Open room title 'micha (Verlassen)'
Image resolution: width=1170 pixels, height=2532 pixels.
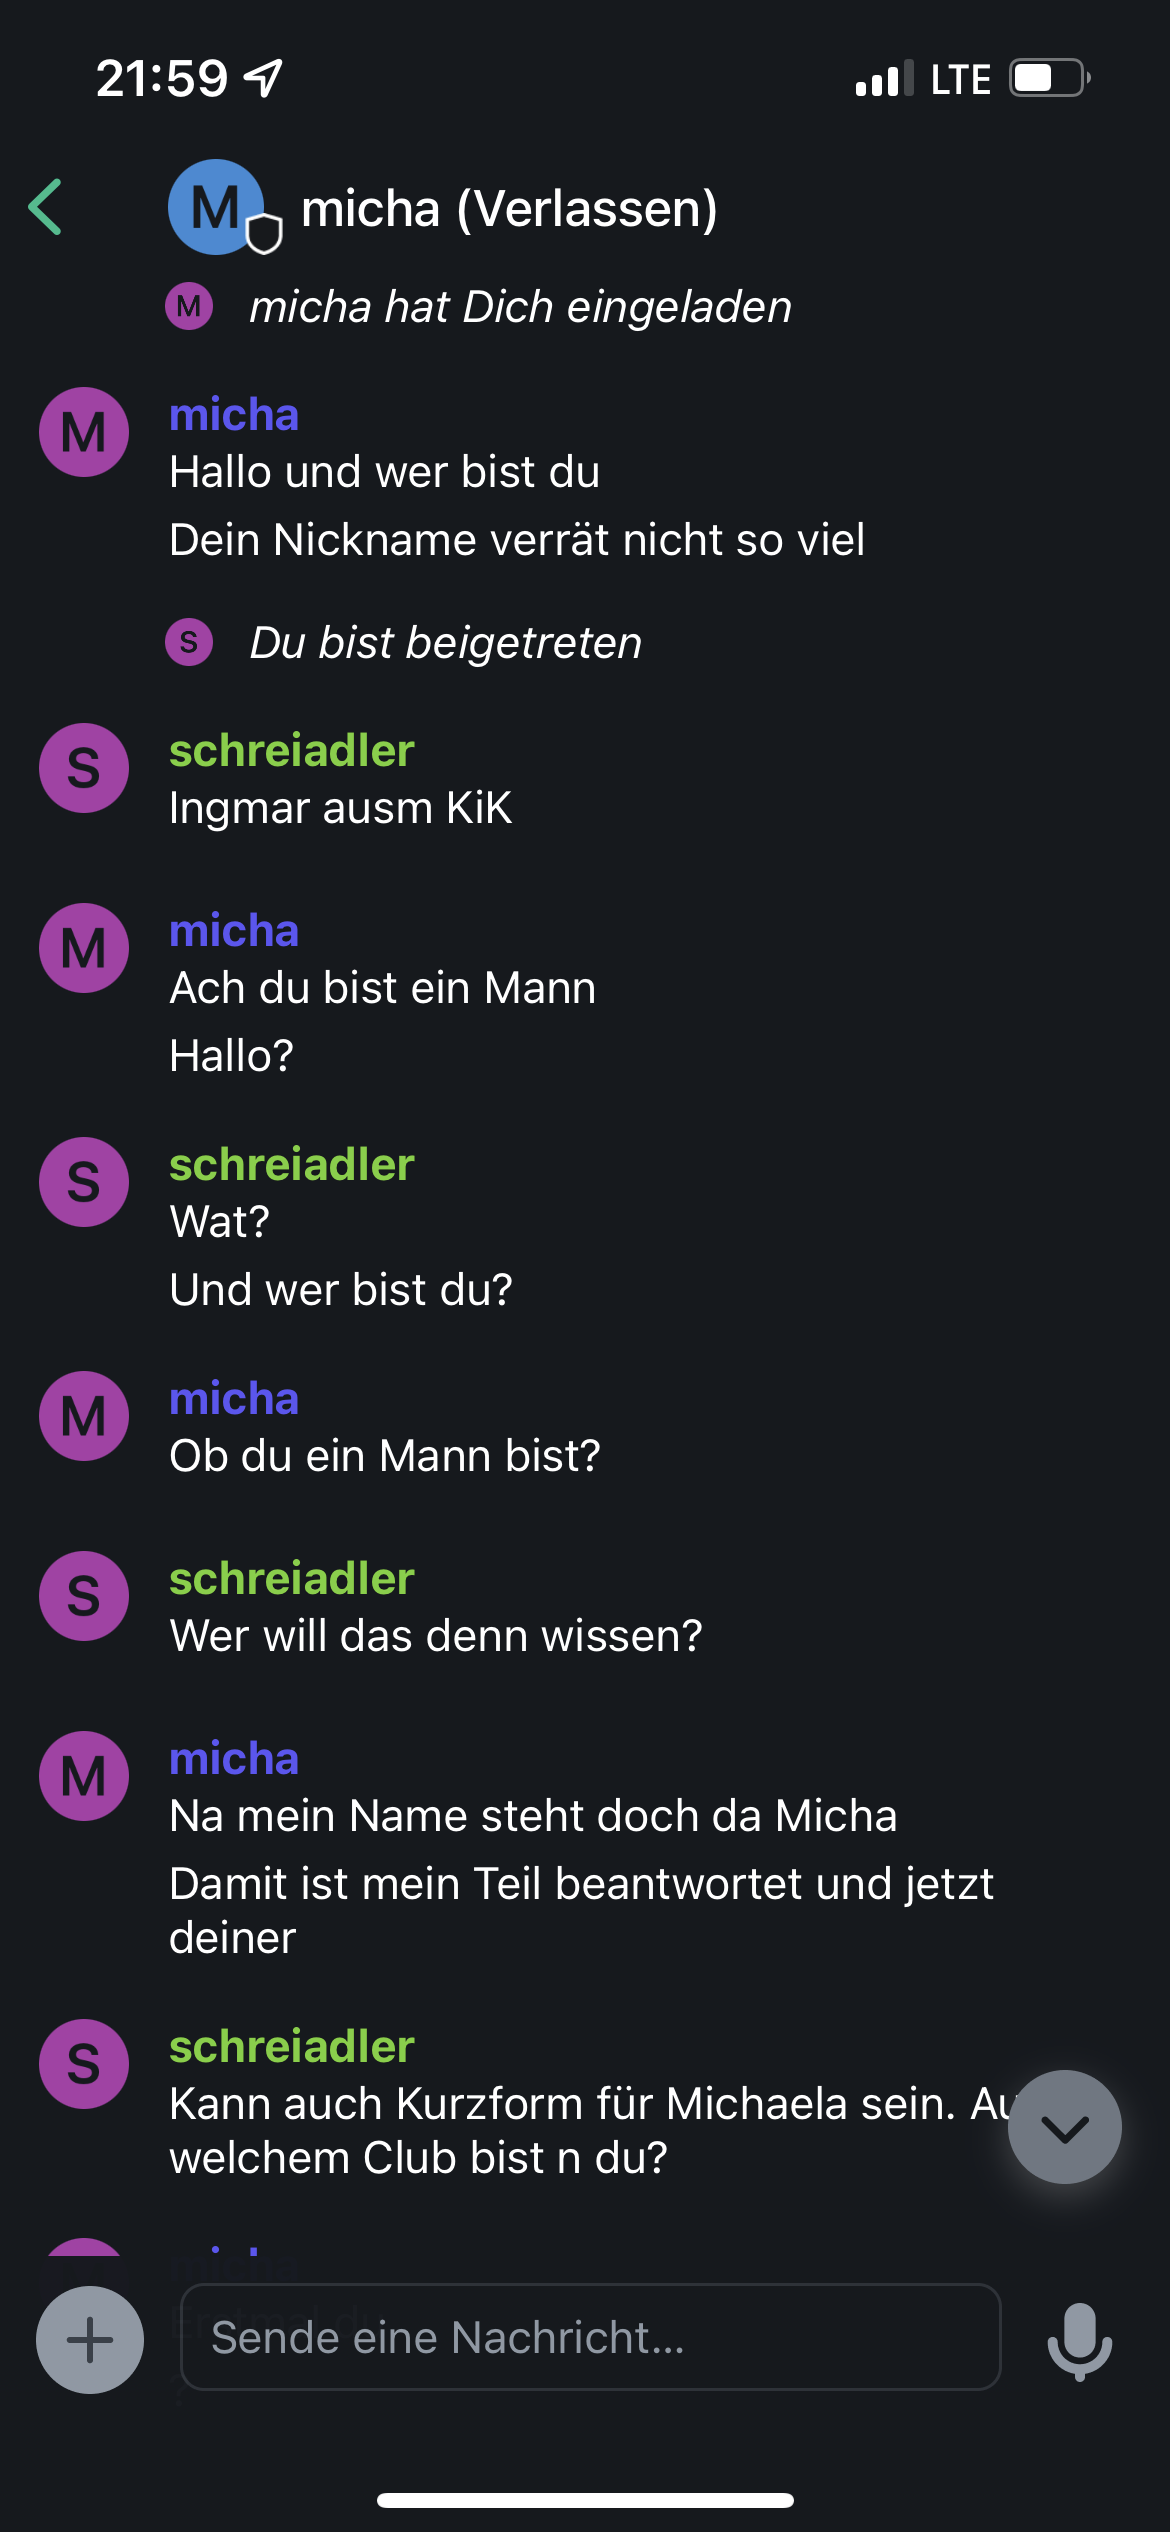click(x=509, y=208)
